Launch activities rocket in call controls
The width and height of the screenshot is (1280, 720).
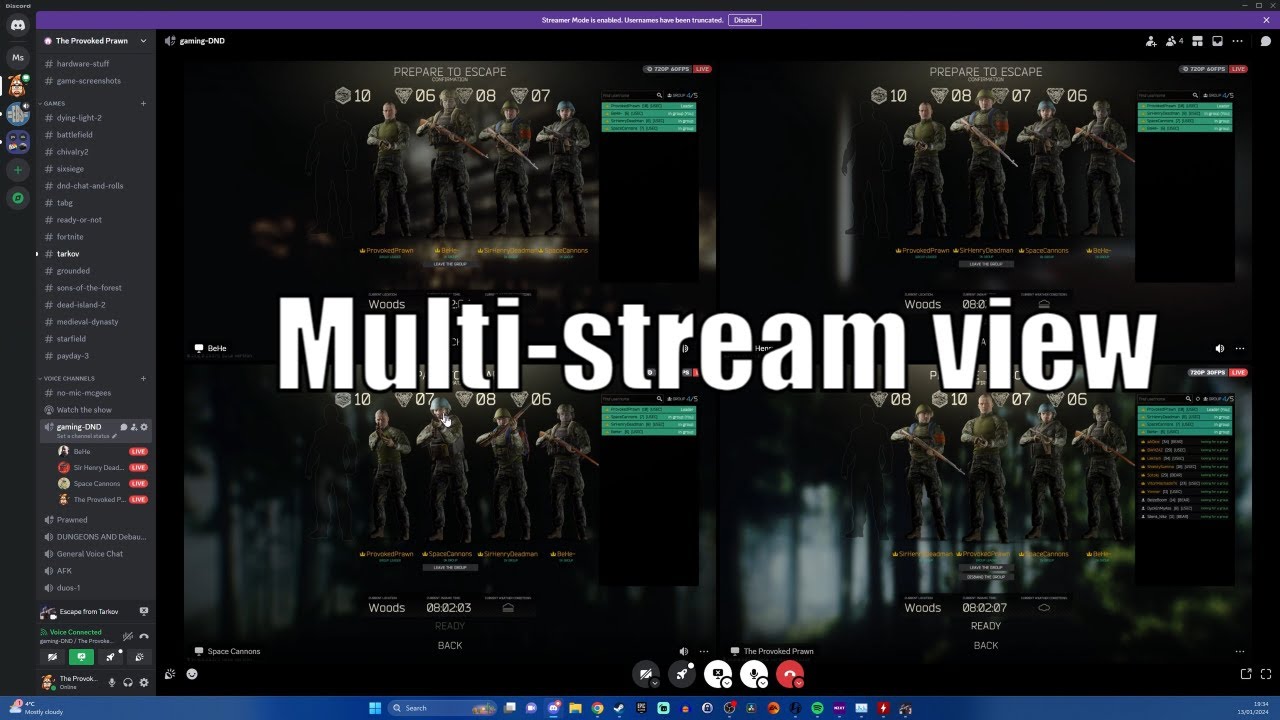pos(682,674)
